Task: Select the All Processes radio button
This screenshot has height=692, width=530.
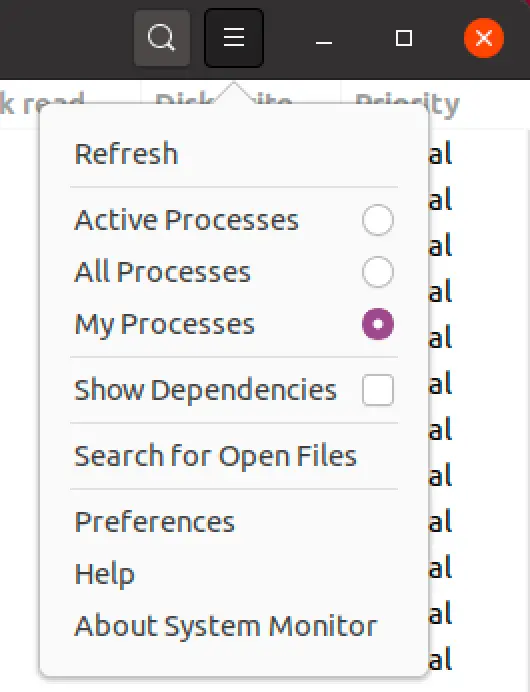Action: point(378,272)
